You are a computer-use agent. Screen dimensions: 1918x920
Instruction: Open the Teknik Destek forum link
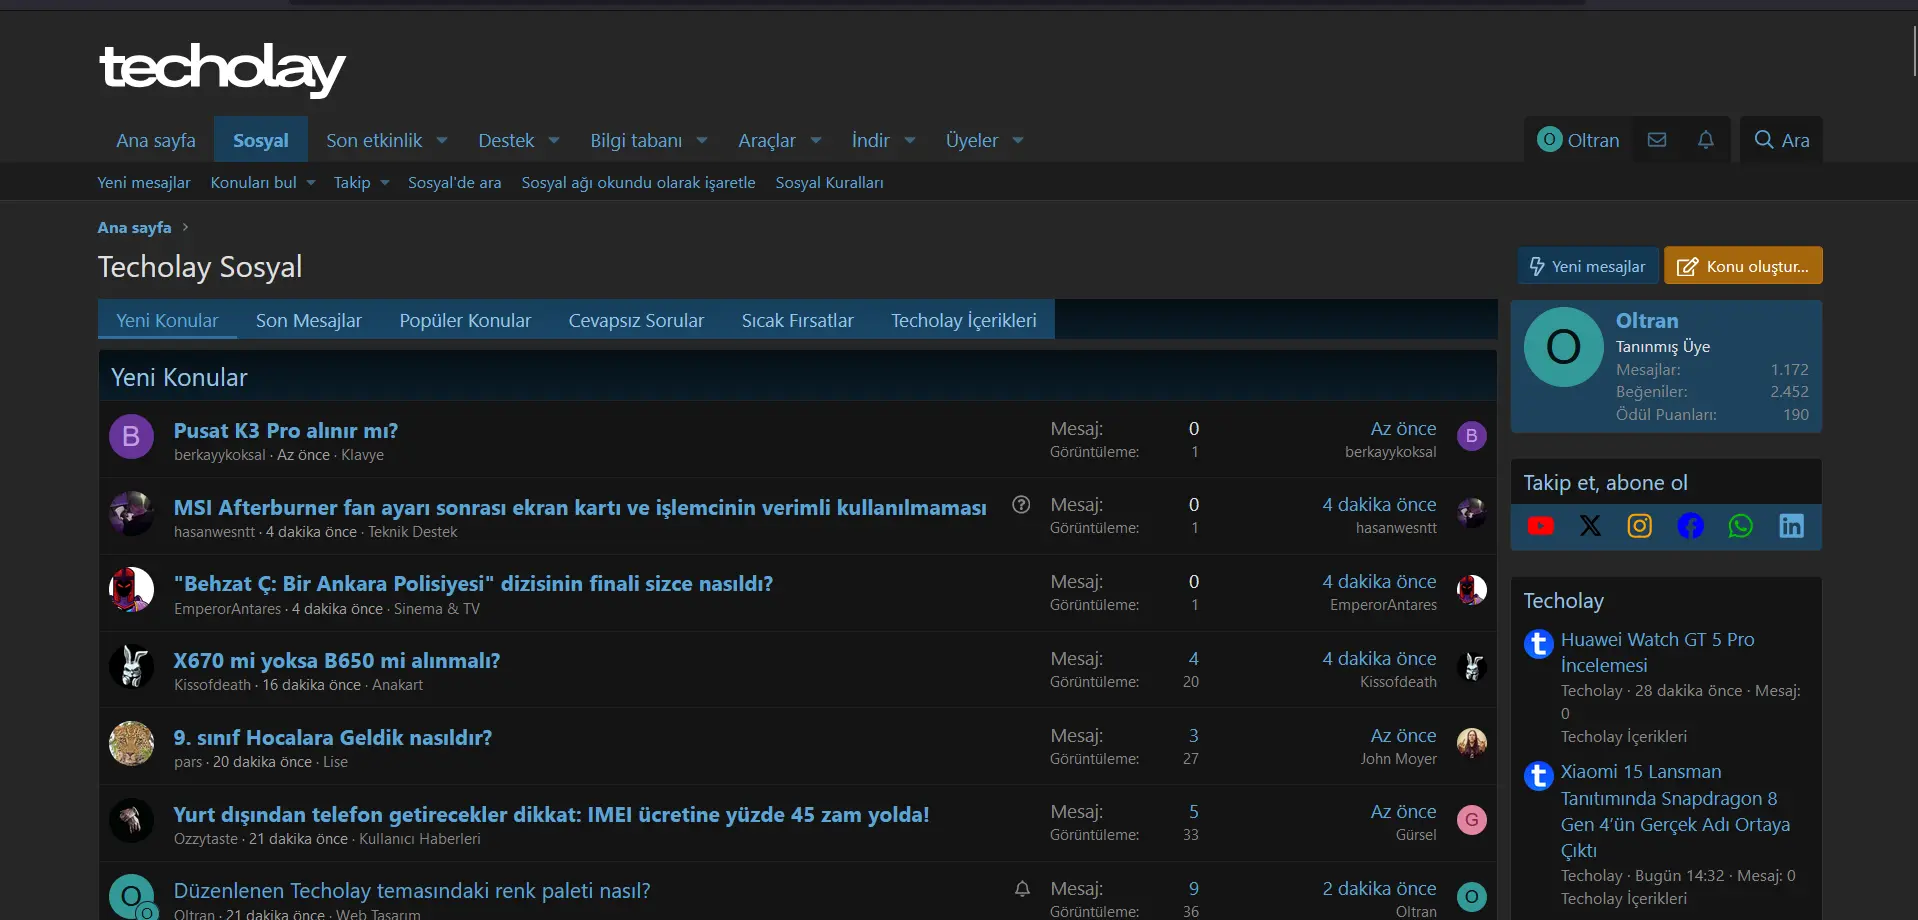click(412, 532)
